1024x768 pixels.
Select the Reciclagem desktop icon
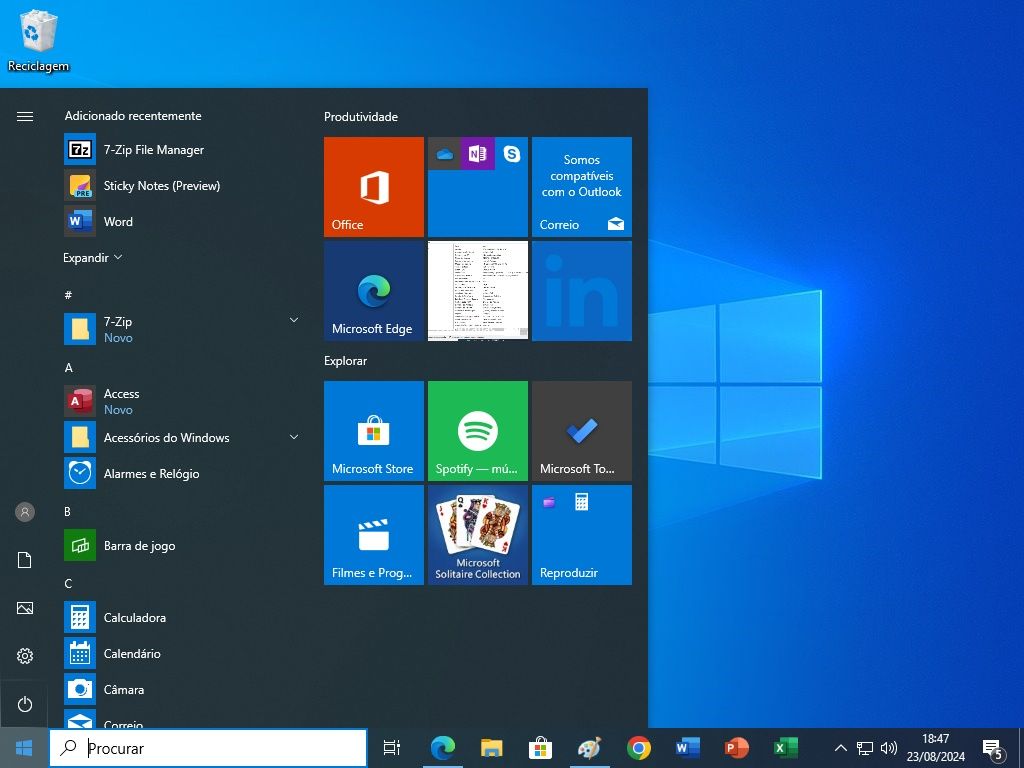(x=39, y=40)
